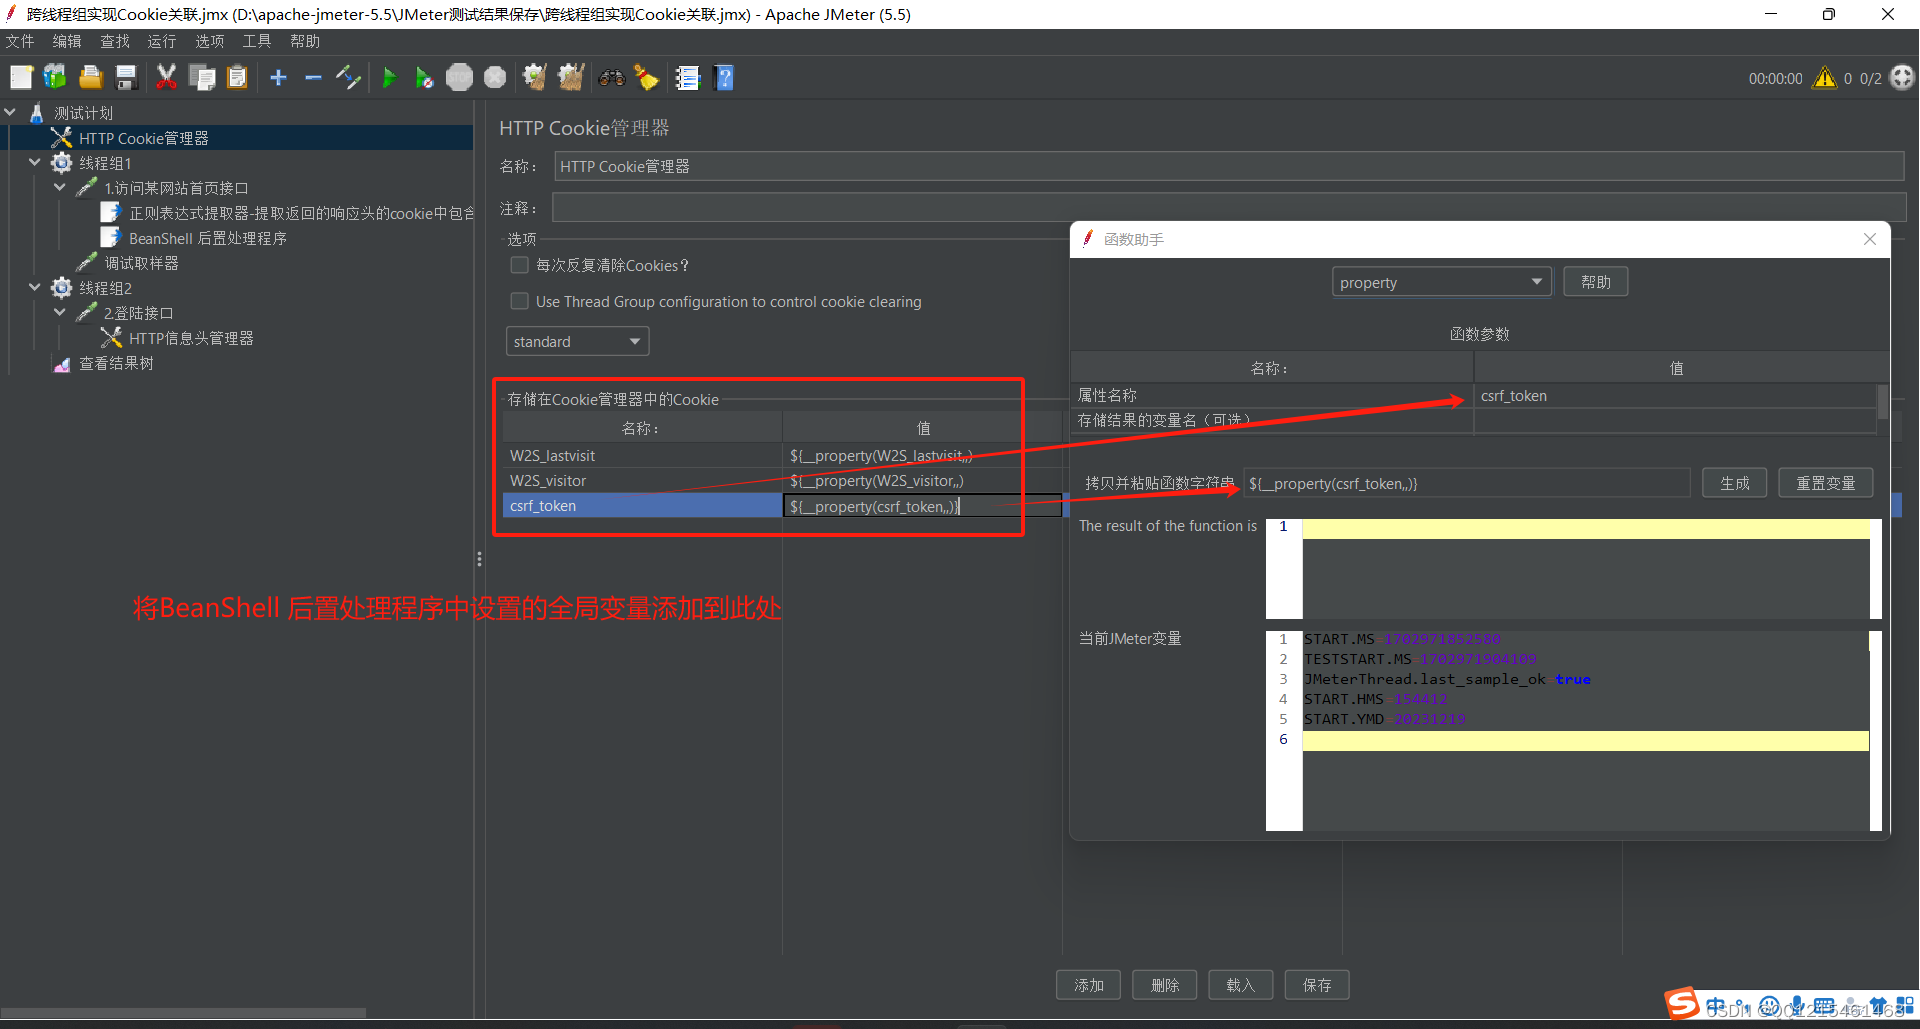Image resolution: width=1920 pixels, height=1029 pixels.
Task: Collapse the 测试计划 tree node
Action: 10,113
